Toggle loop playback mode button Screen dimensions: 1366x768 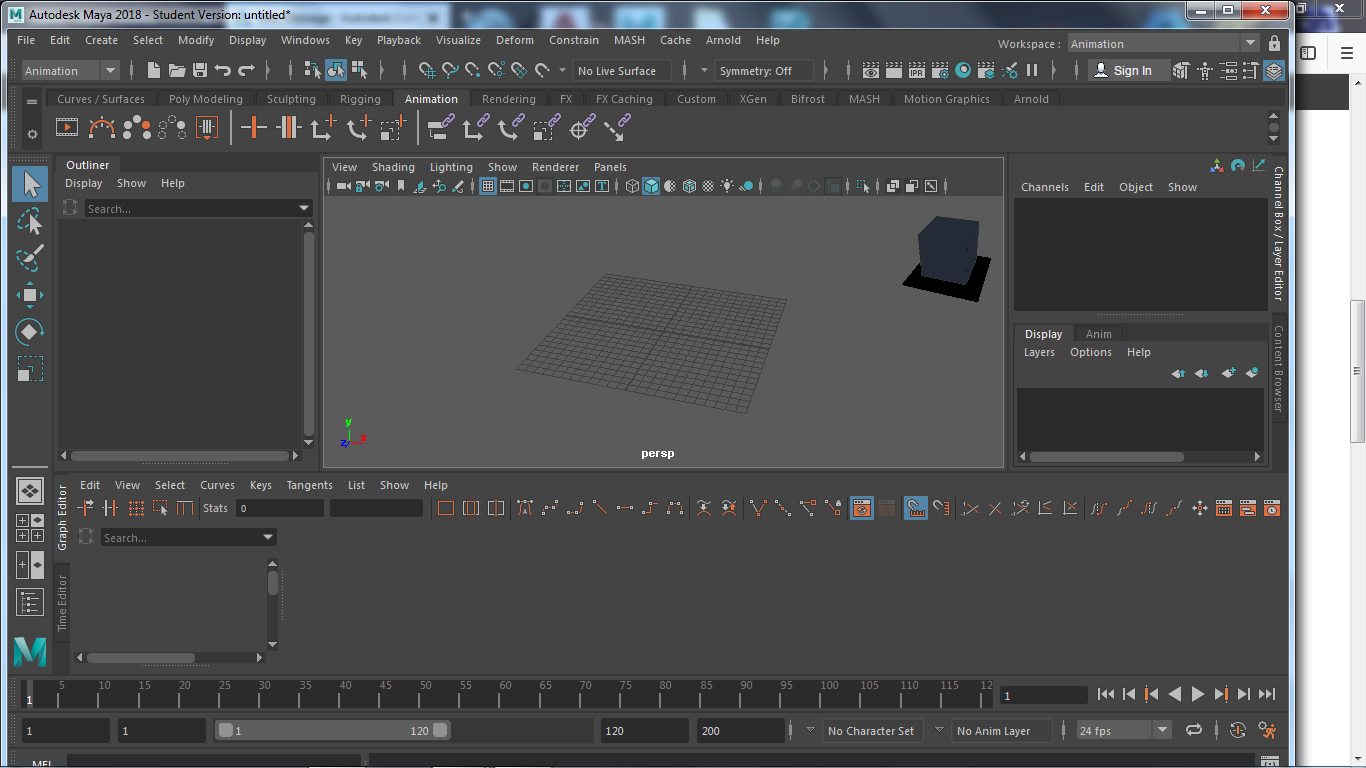[1194, 731]
